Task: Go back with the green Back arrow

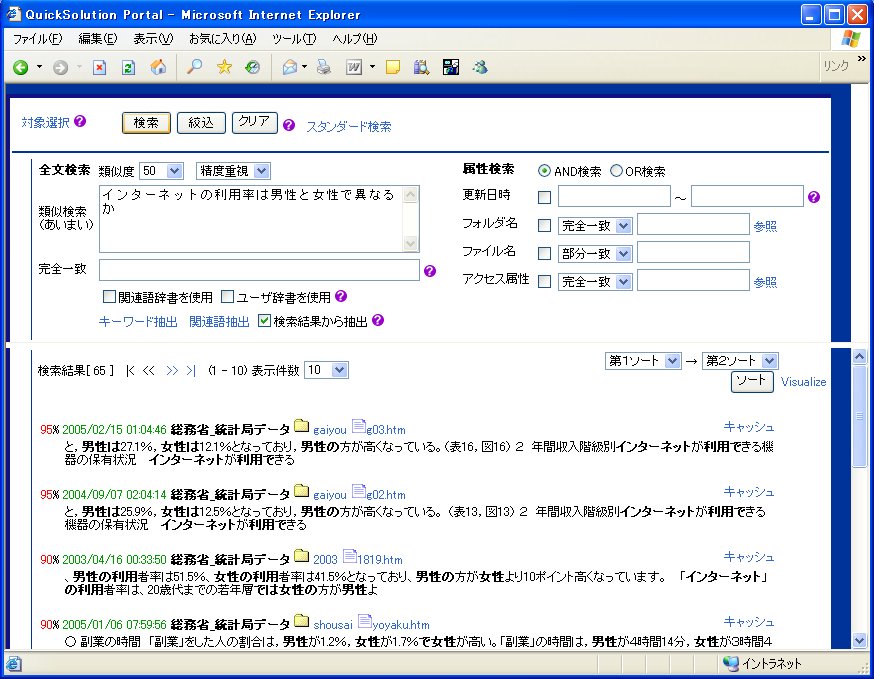Action: pos(21,67)
